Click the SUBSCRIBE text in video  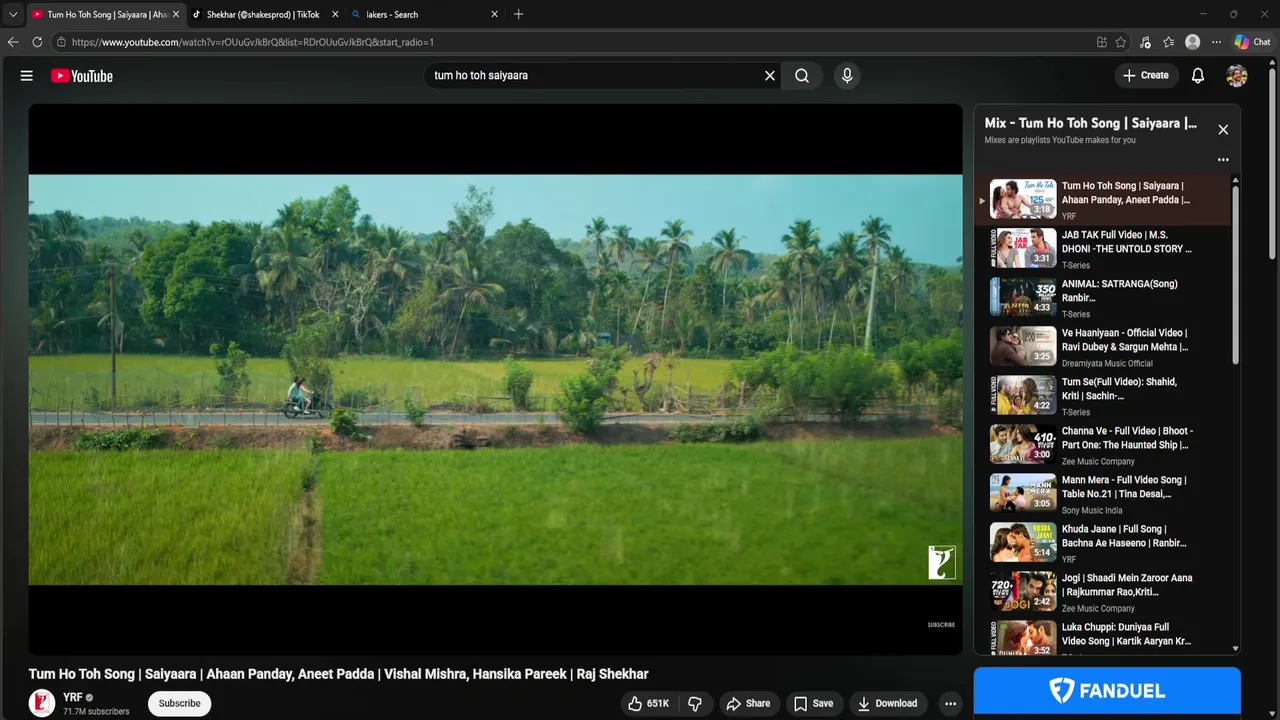pyautogui.click(x=941, y=625)
